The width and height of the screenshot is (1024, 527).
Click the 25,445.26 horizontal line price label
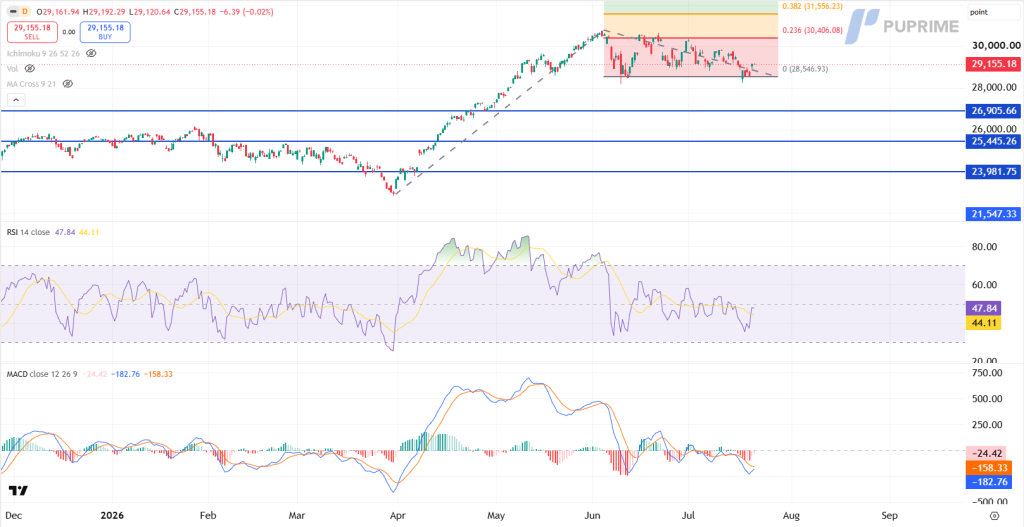click(x=992, y=141)
